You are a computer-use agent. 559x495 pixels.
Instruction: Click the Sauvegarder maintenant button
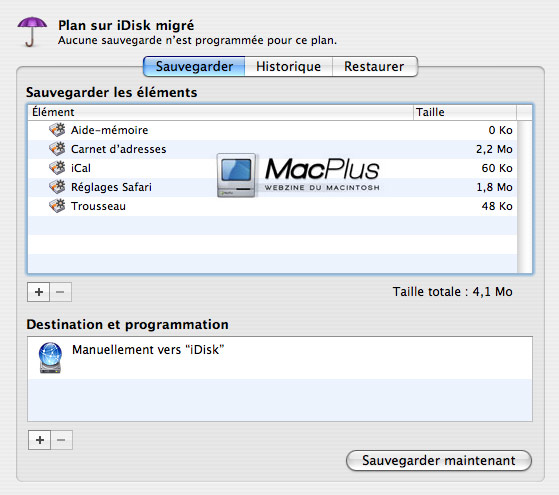tap(439, 460)
